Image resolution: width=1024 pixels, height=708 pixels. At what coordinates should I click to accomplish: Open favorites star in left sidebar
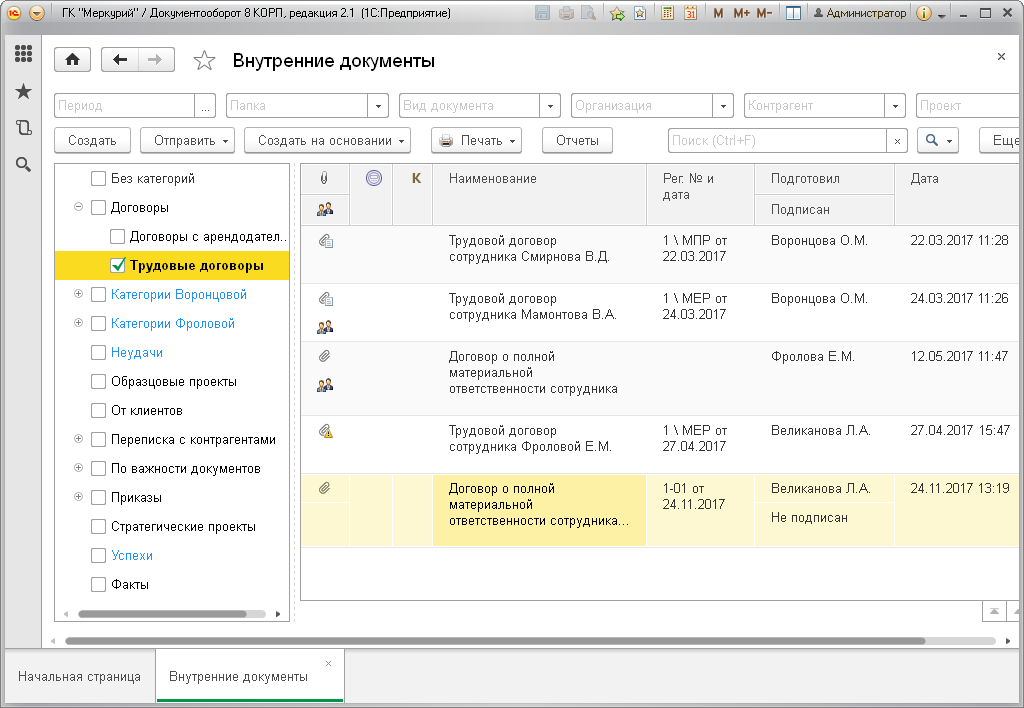[x=24, y=91]
